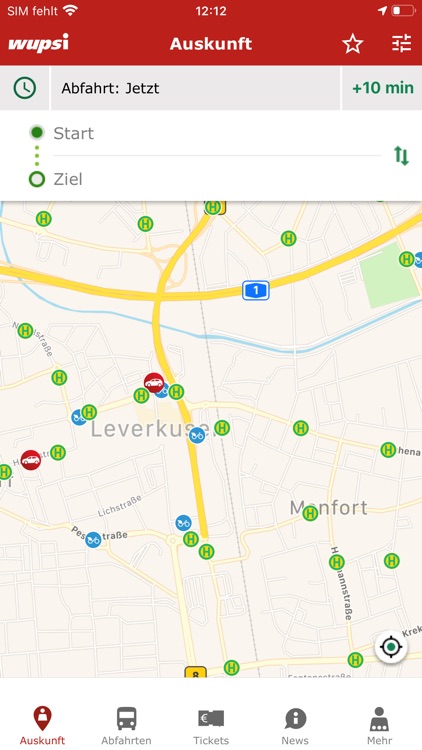Open the Tickets tab
This screenshot has height=750, width=422.
(x=211, y=726)
